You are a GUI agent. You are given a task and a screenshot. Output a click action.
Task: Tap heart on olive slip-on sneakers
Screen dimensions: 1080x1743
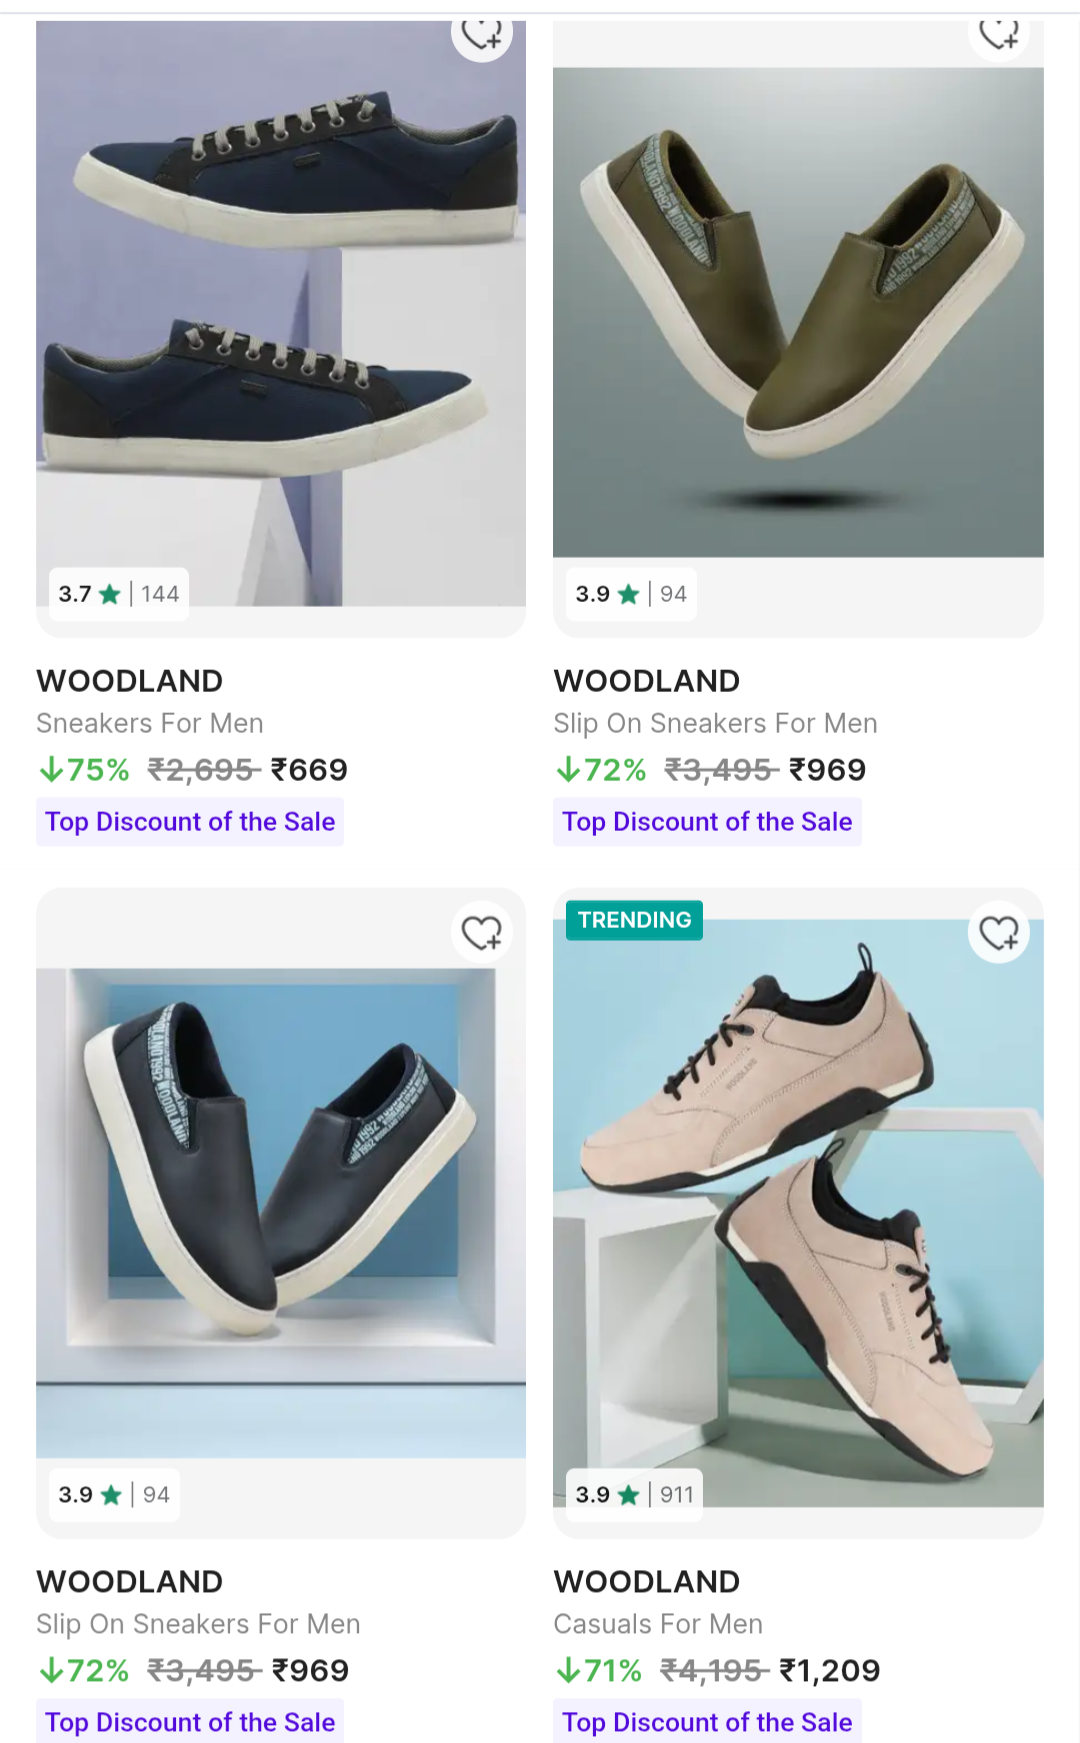[x=999, y=34]
